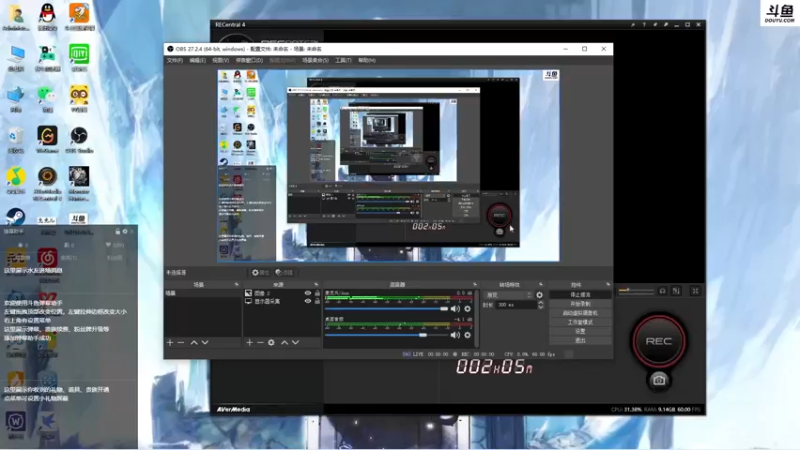Image resolution: width=800 pixels, height=450 pixels.
Task: Move source down arrow in Sources panel
Action: (295, 342)
